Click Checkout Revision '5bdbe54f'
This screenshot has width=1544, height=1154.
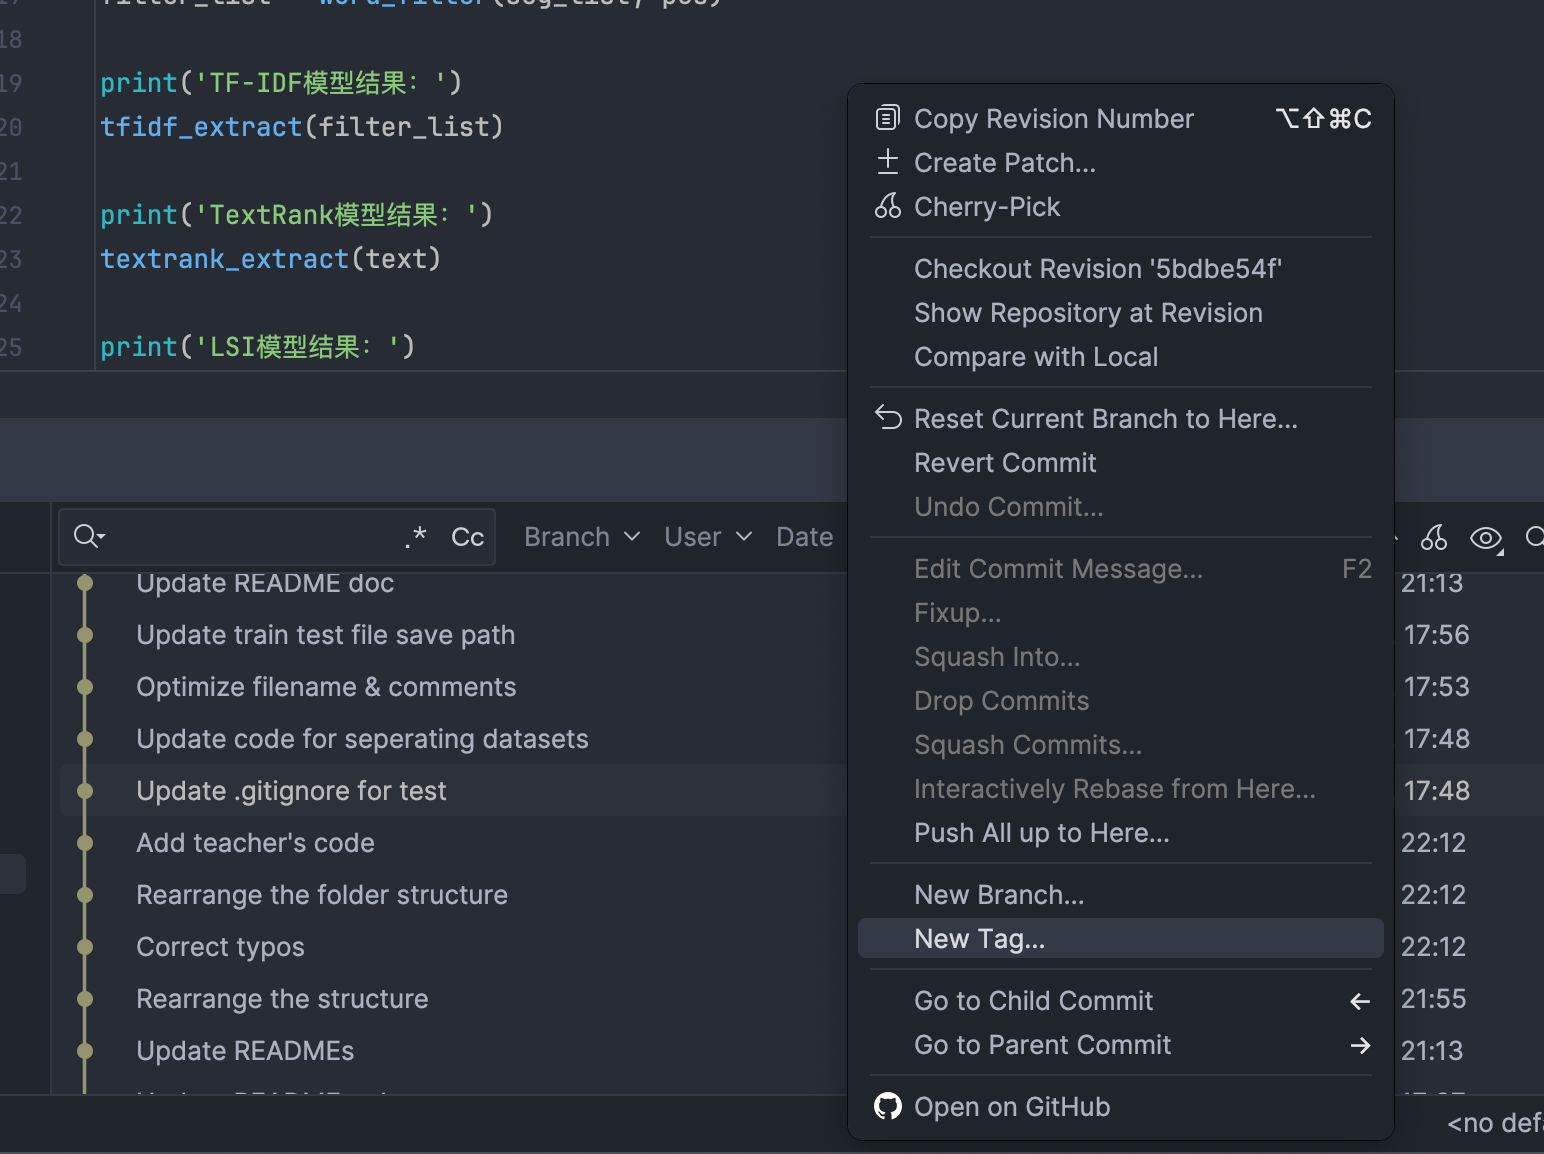pyautogui.click(x=1097, y=268)
